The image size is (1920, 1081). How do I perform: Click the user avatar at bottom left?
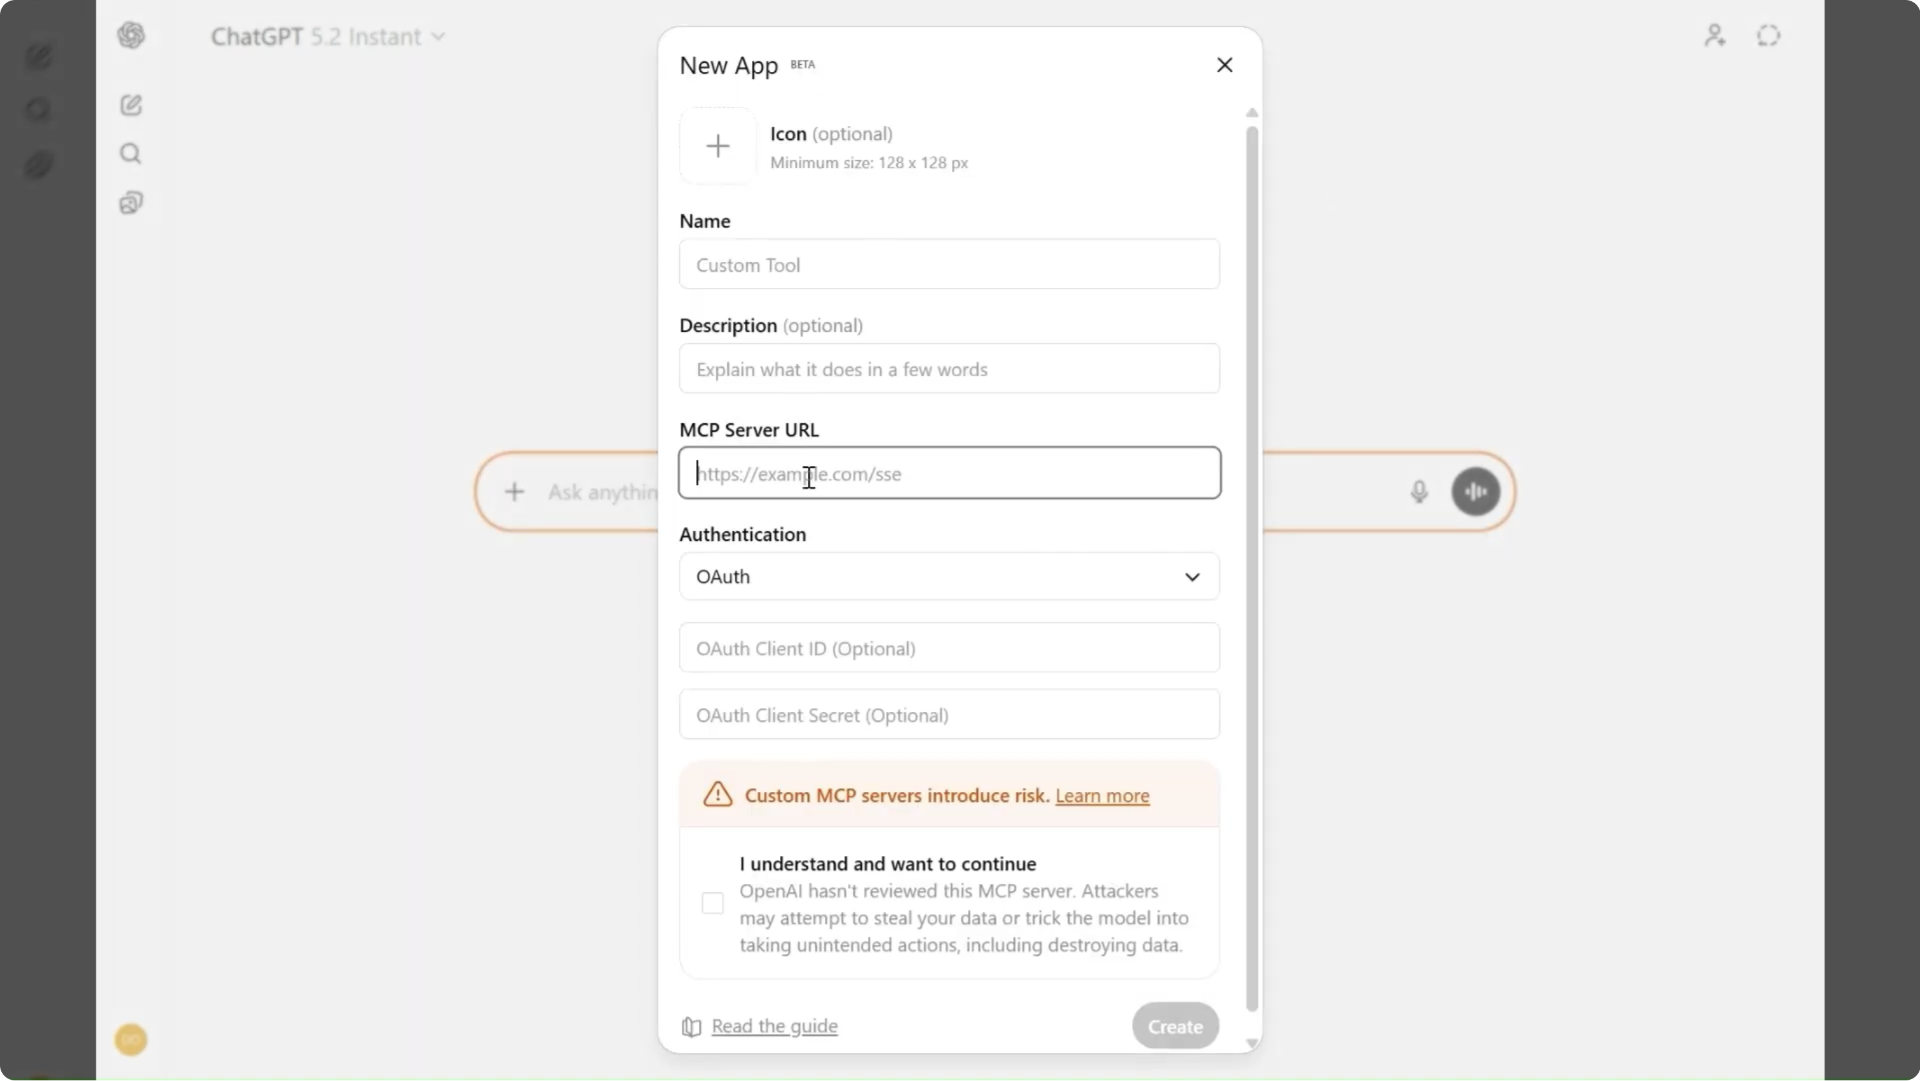130,1040
